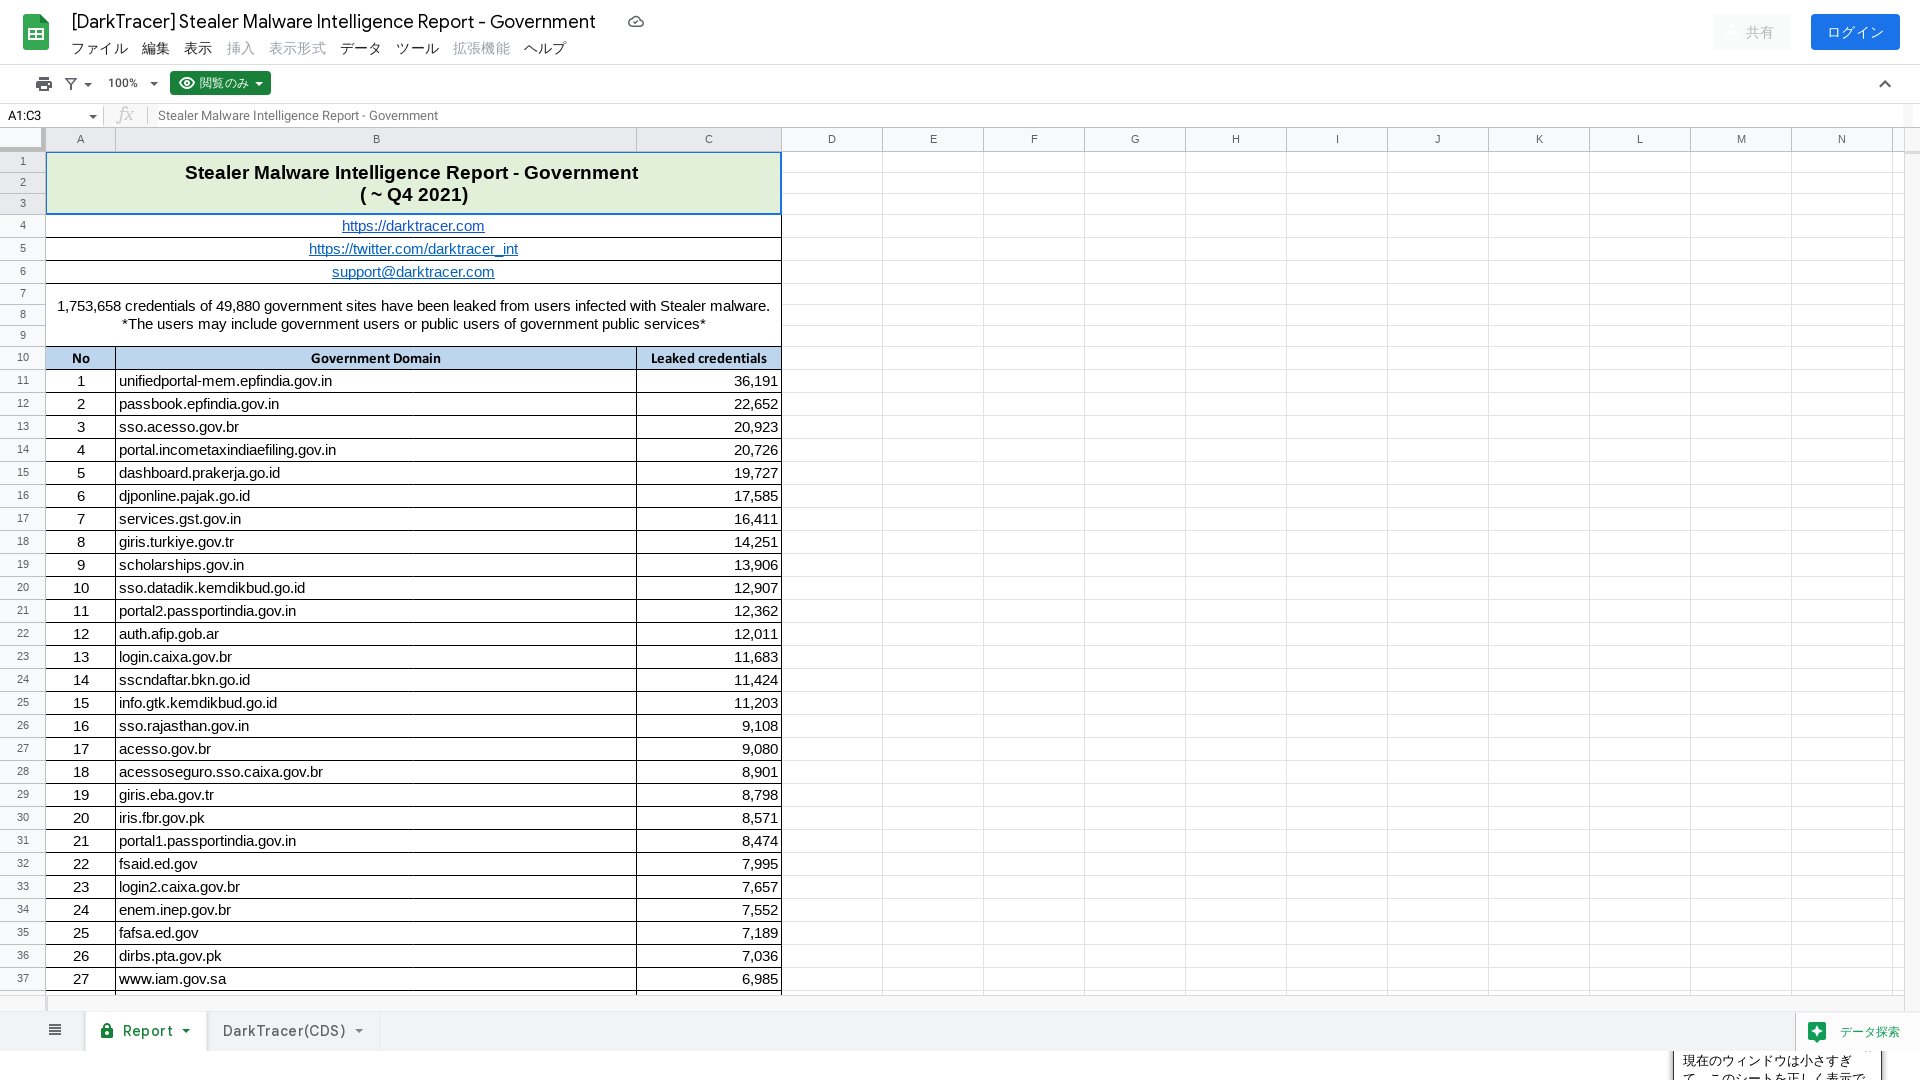Select the auth.afip.gob.ar cell
The height and width of the screenshot is (1080, 1920).
tap(376, 634)
